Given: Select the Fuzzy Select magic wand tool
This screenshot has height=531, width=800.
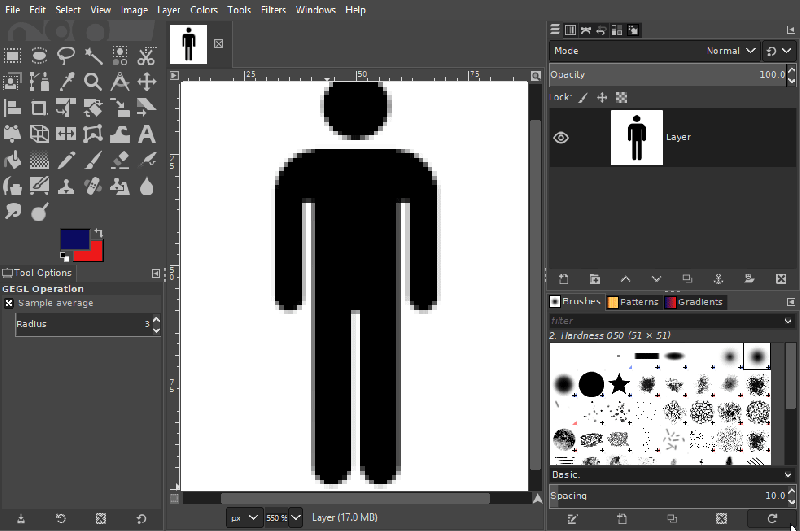Looking at the screenshot, I should click(93, 56).
